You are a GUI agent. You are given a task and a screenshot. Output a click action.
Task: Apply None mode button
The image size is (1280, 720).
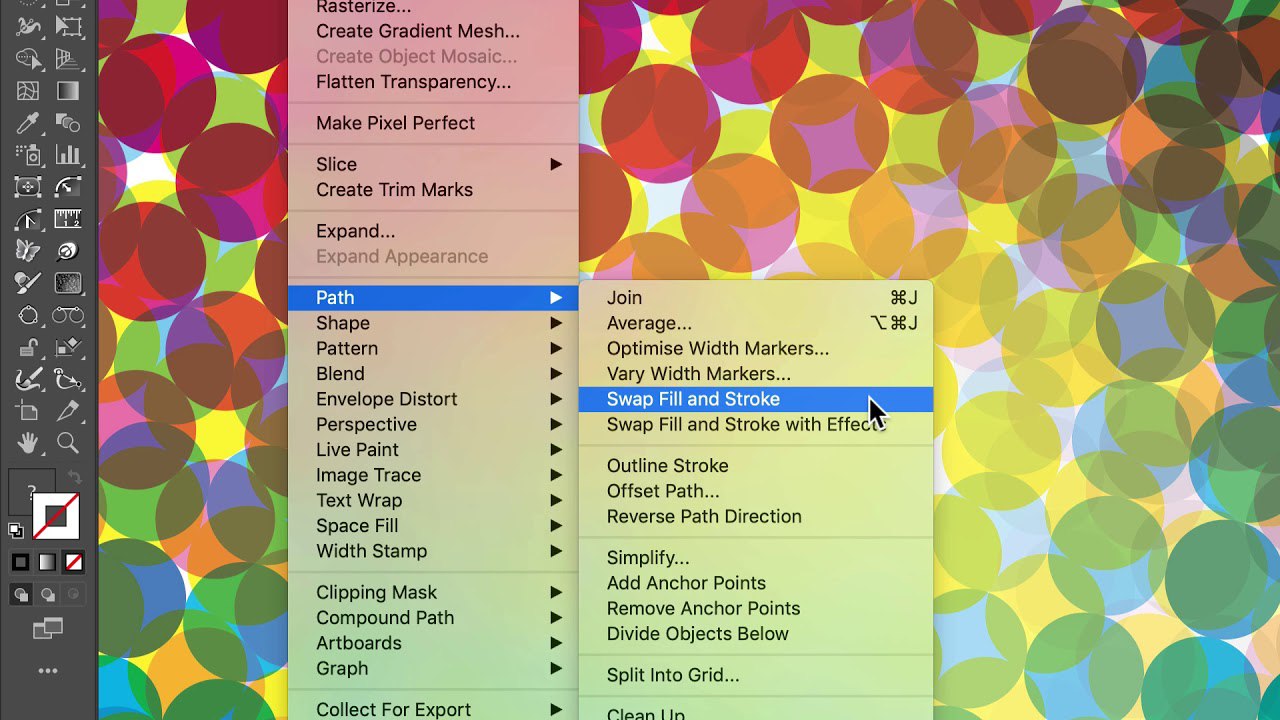74,563
